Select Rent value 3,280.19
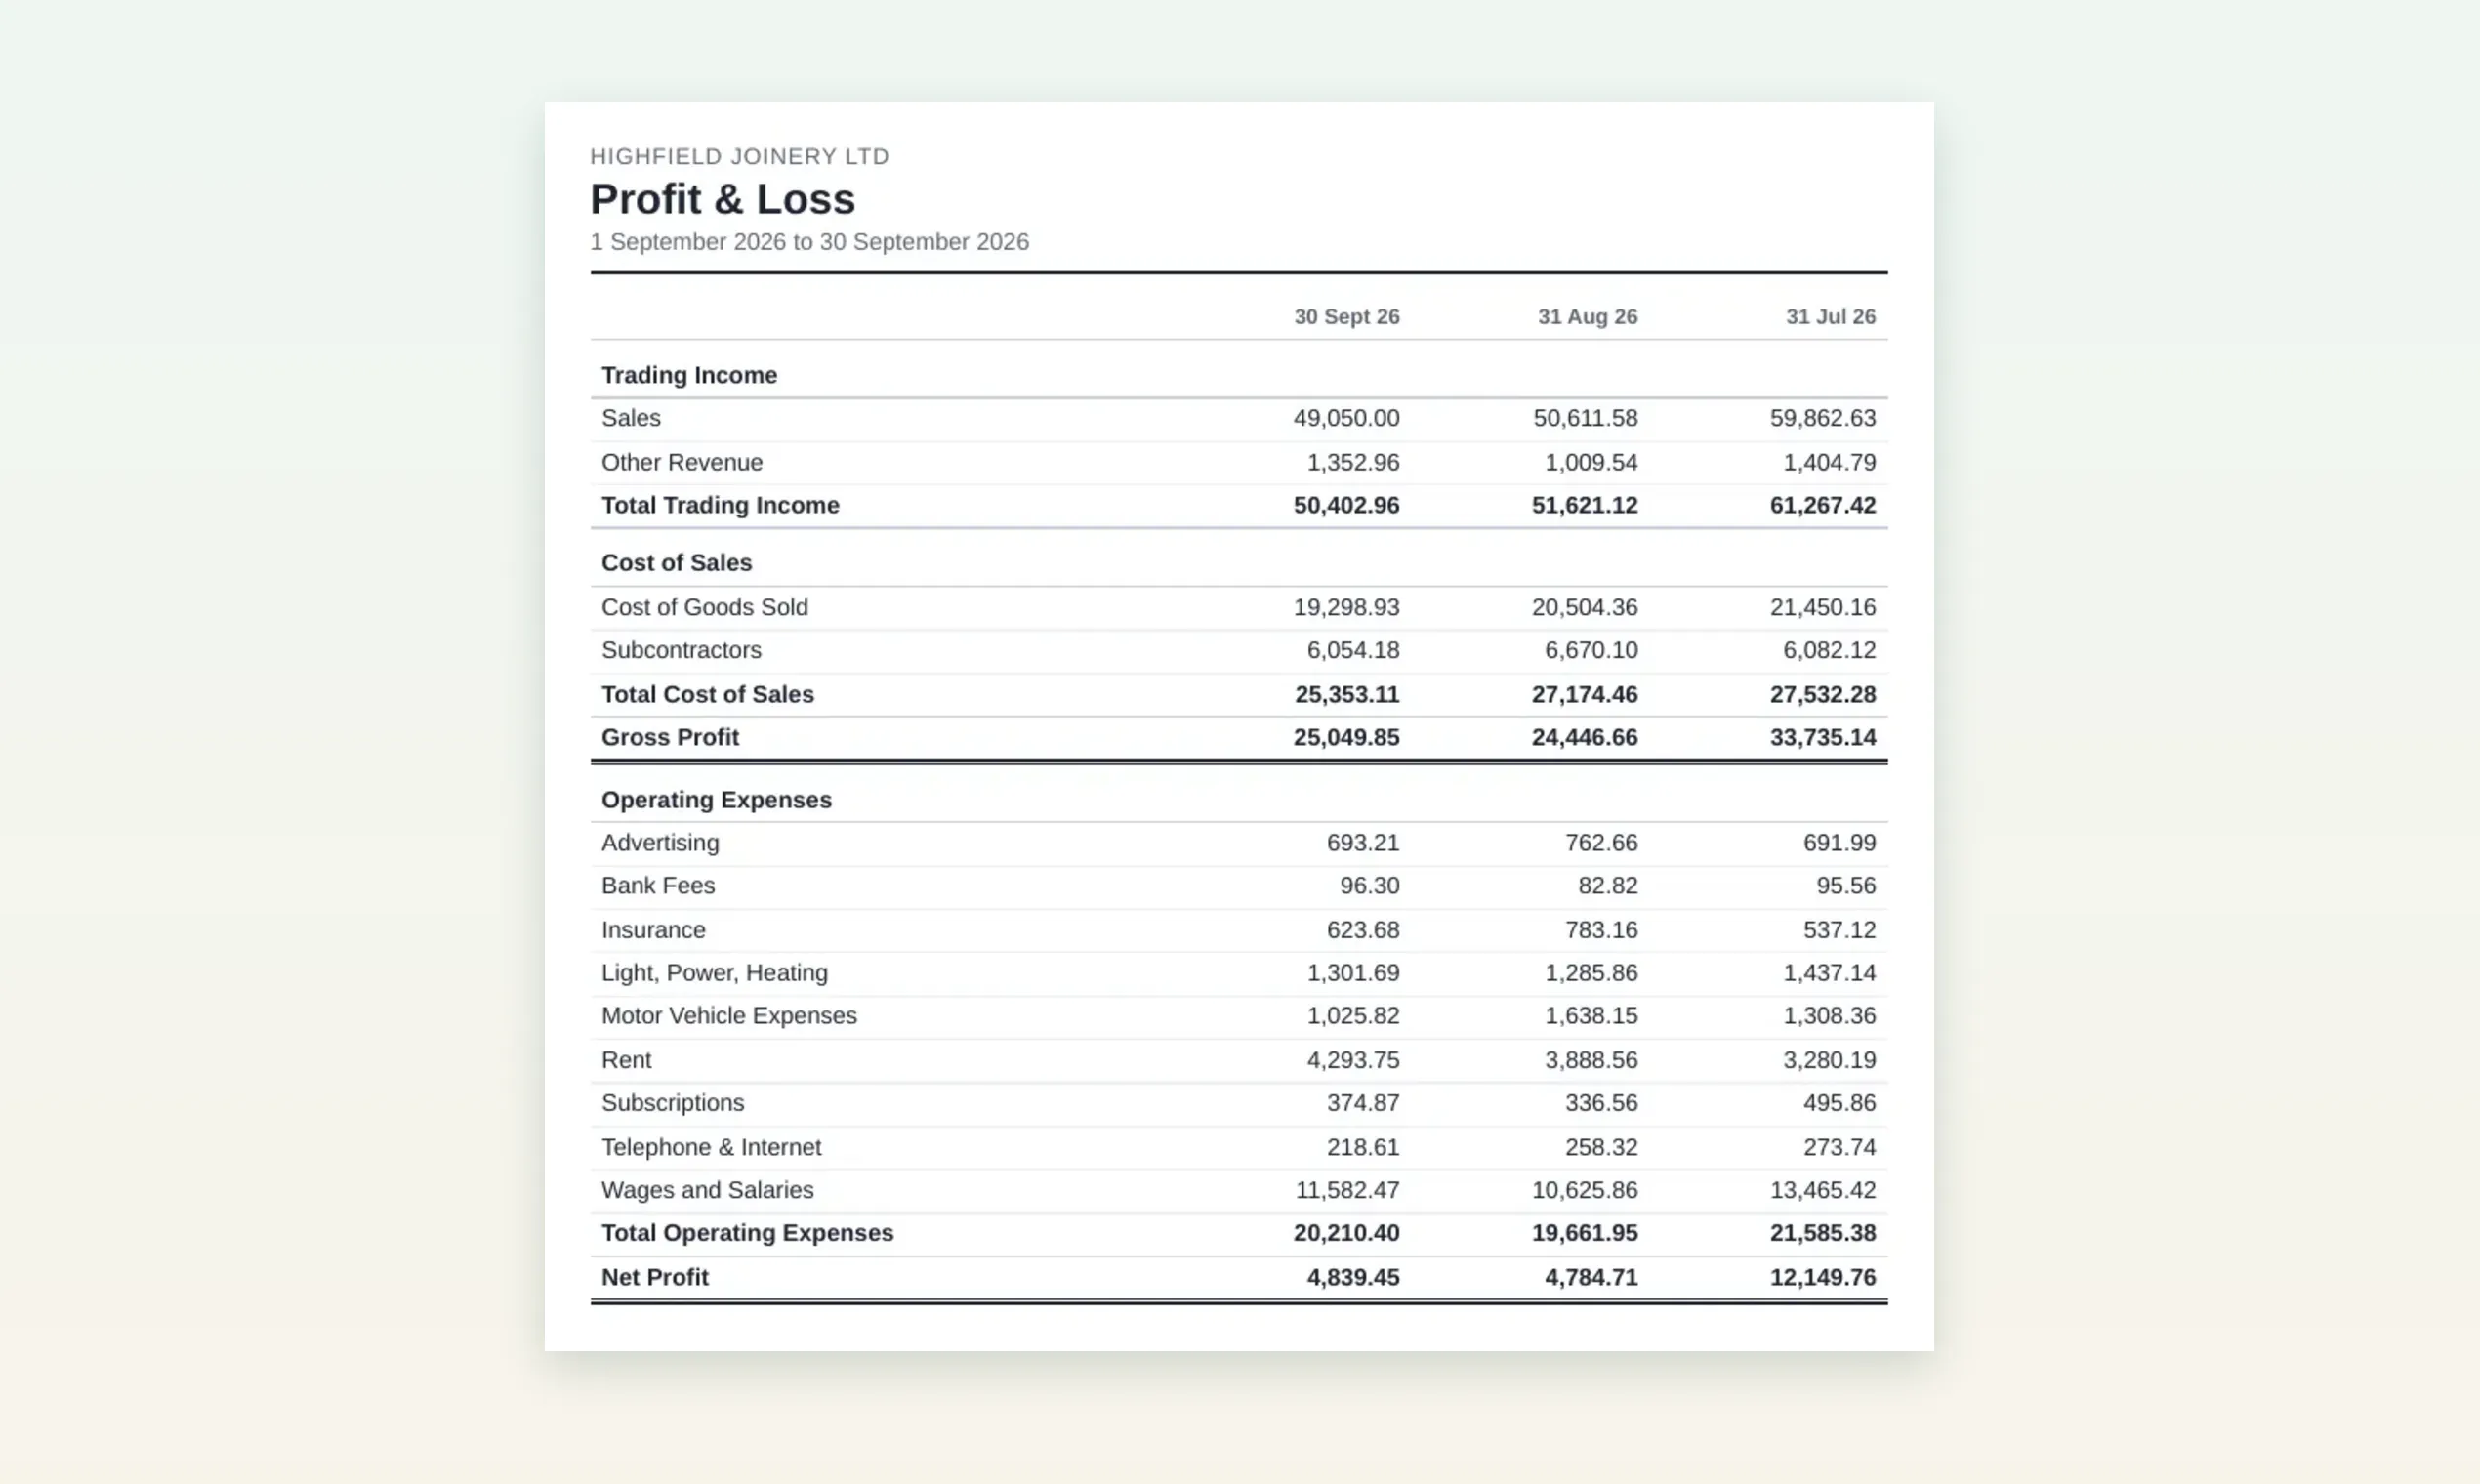The image size is (2480, 1484). 1829,1060
